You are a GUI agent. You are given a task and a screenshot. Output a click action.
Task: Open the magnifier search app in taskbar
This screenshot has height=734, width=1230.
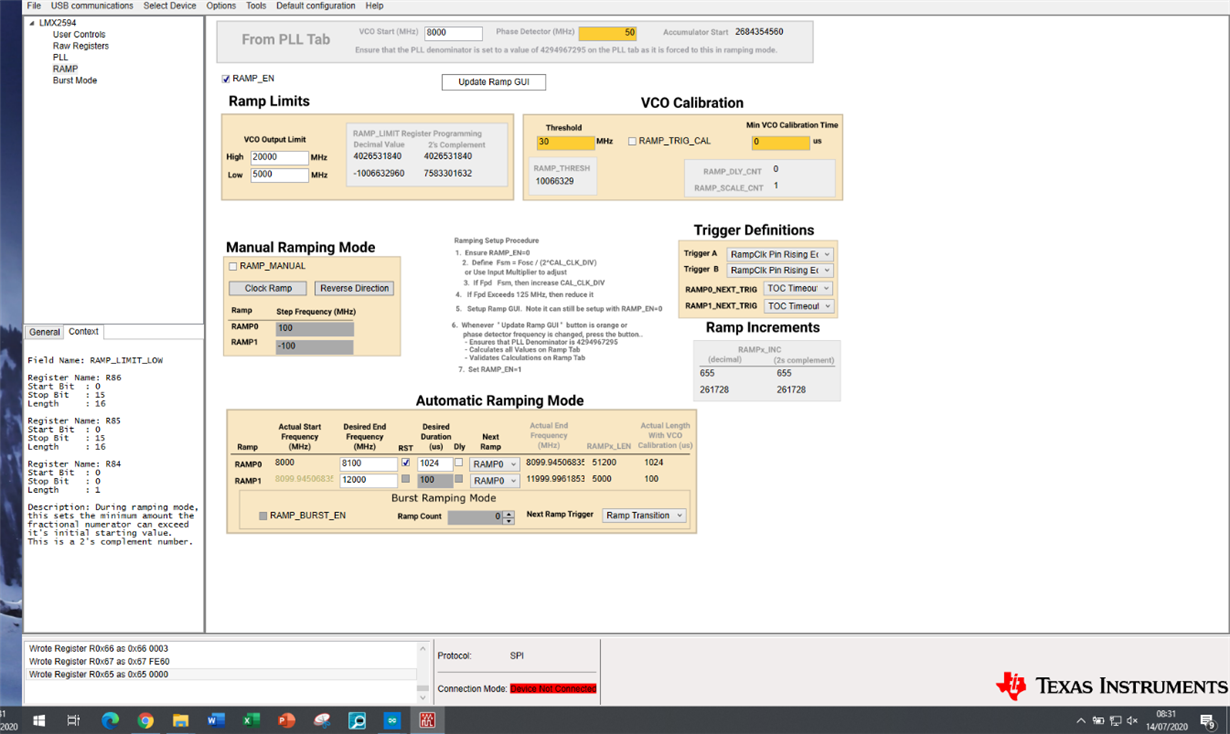click(357, 720)
